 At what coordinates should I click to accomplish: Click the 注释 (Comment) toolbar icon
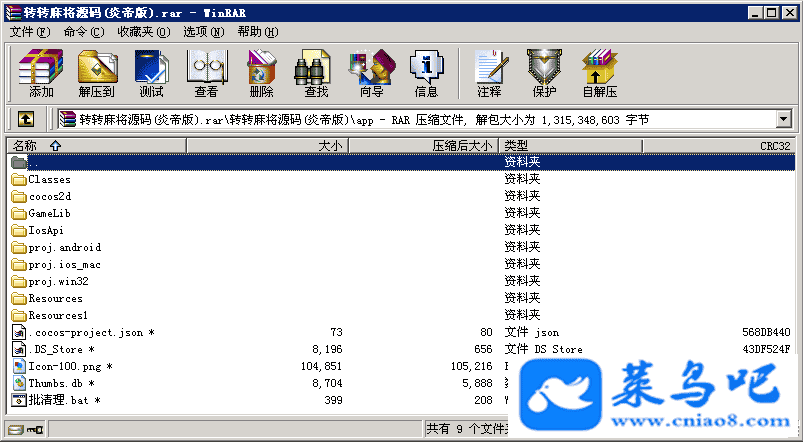489,73
